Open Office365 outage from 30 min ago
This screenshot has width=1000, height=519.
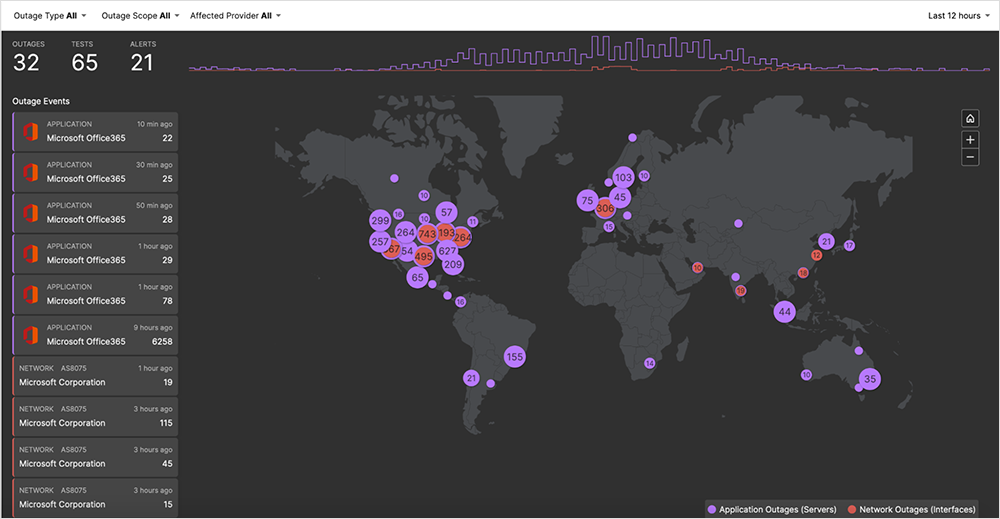(95, 172)
